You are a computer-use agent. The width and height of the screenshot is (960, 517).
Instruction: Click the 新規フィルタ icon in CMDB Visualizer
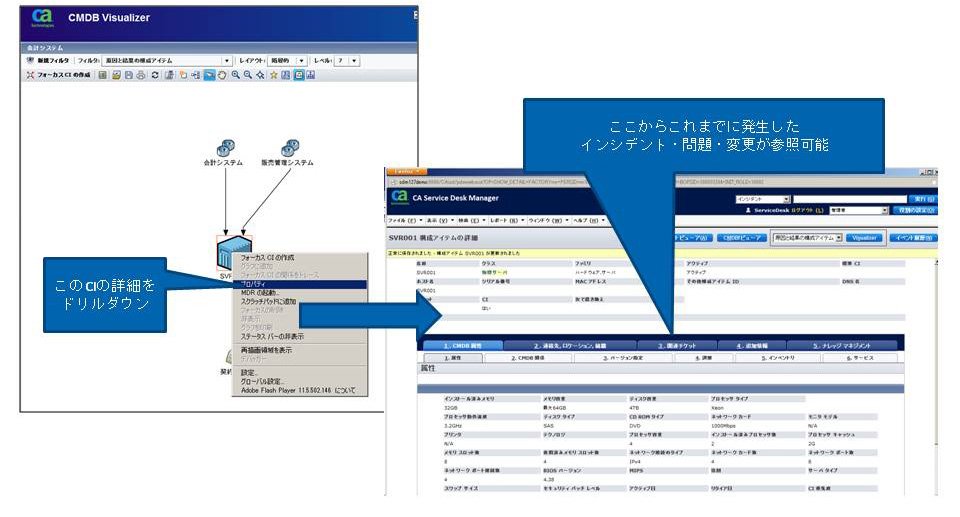[x=30, y=61]
